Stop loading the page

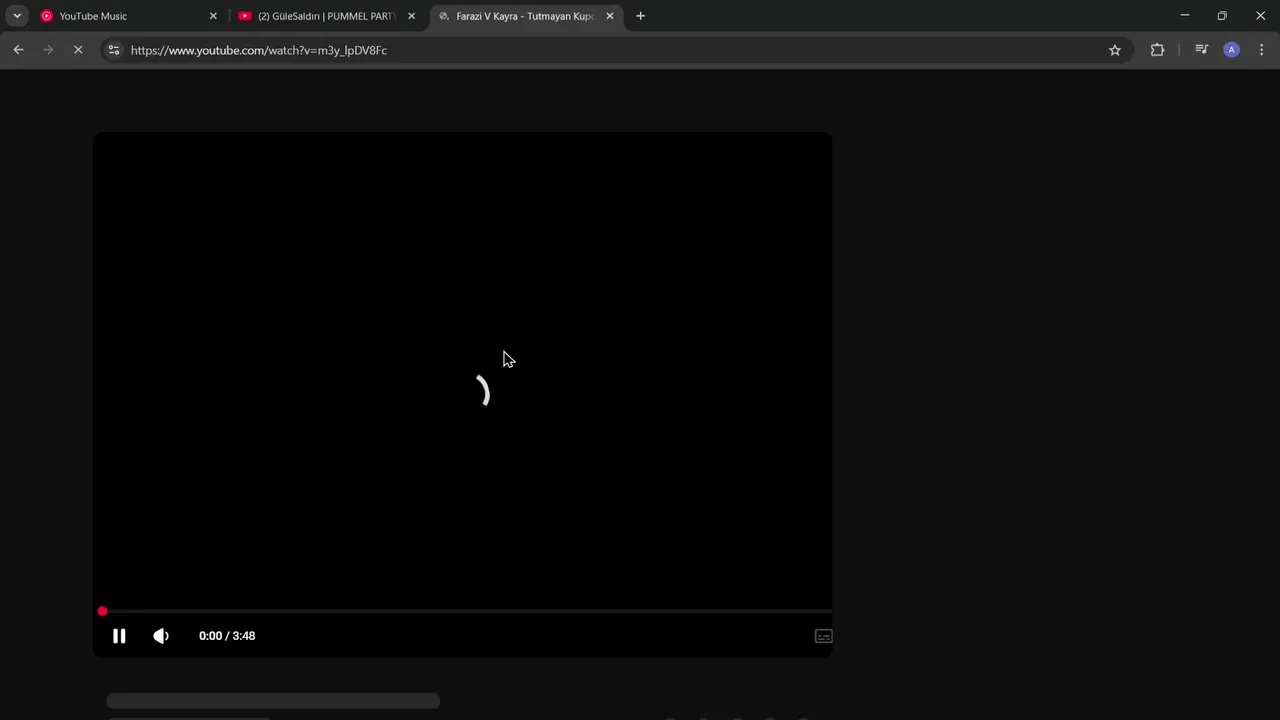coord(78,50)
